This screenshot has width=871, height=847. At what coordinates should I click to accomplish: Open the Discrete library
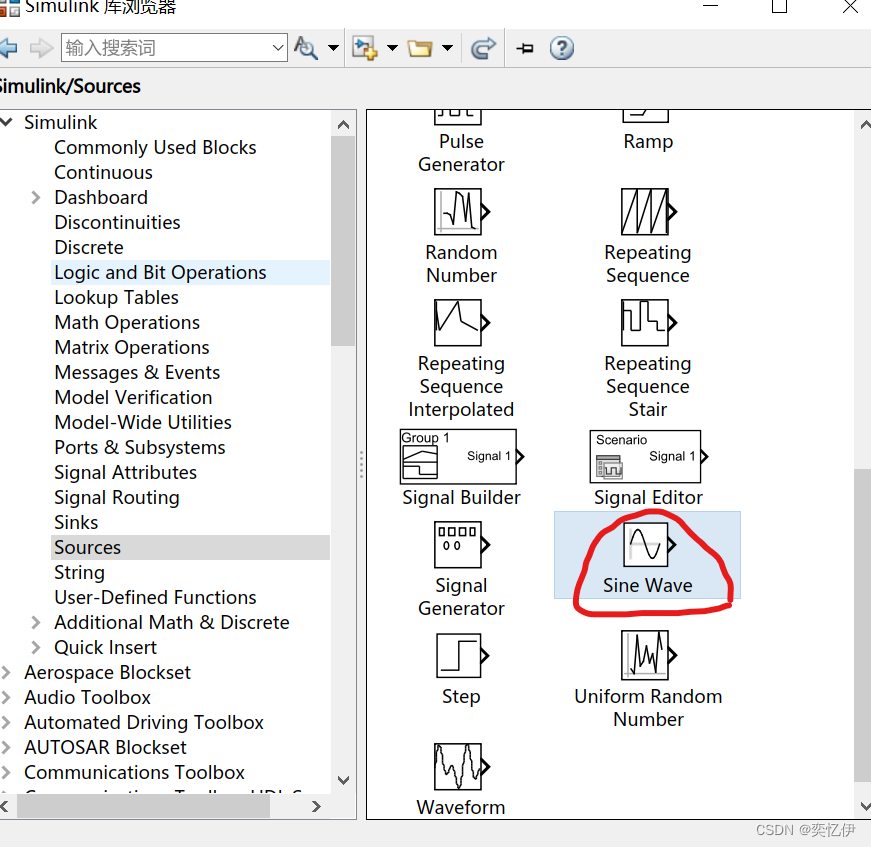tap(89, 247)
